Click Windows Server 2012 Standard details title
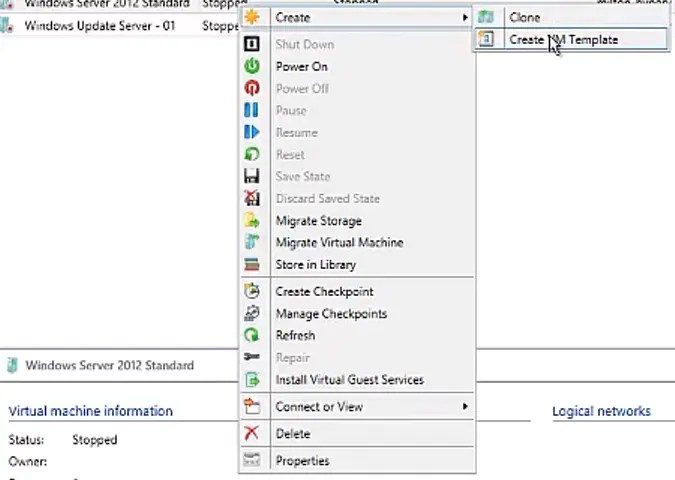The height and width of the screenshot is (480, 675). pos(109,365)
